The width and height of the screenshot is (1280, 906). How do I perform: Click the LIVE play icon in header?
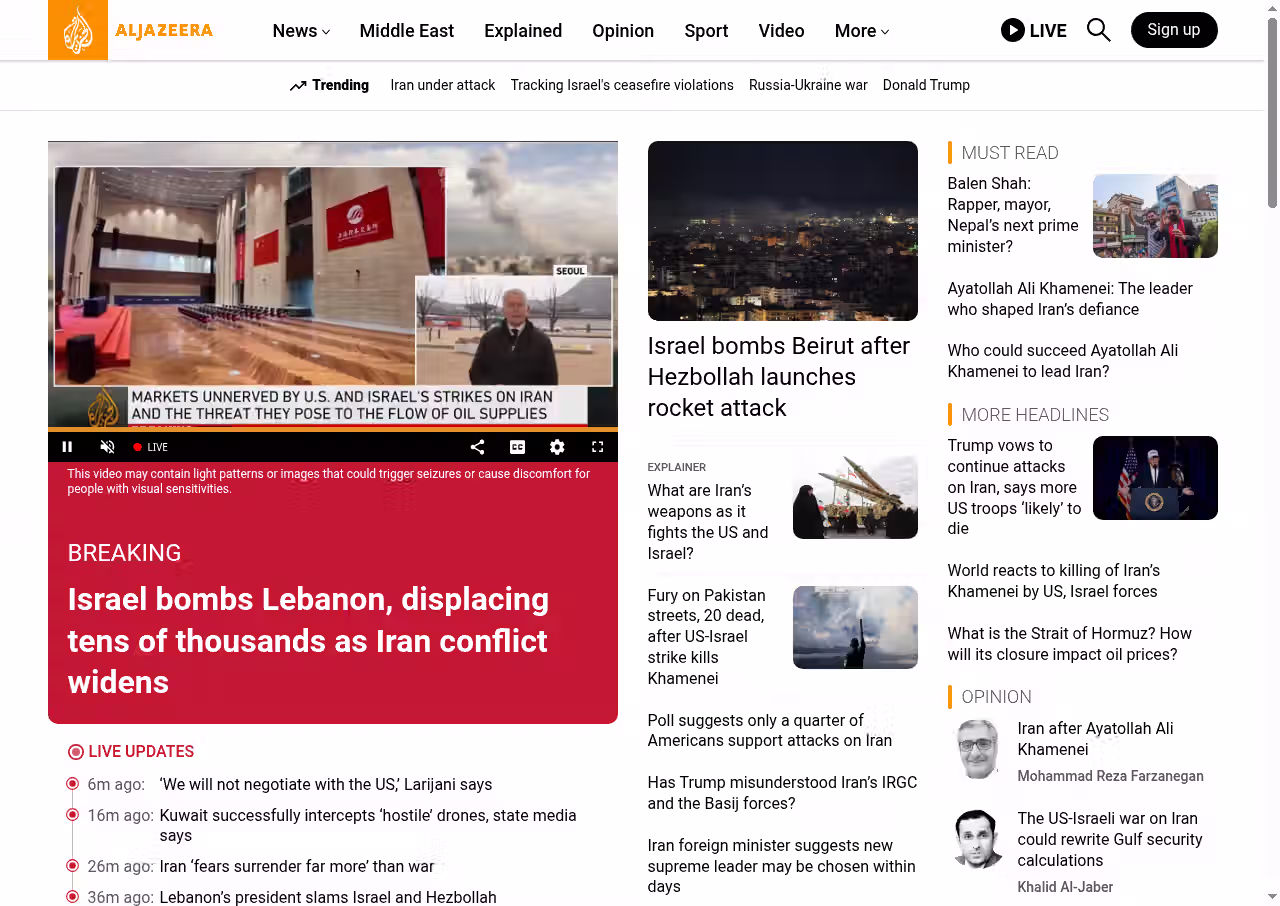pos(1013,30)
